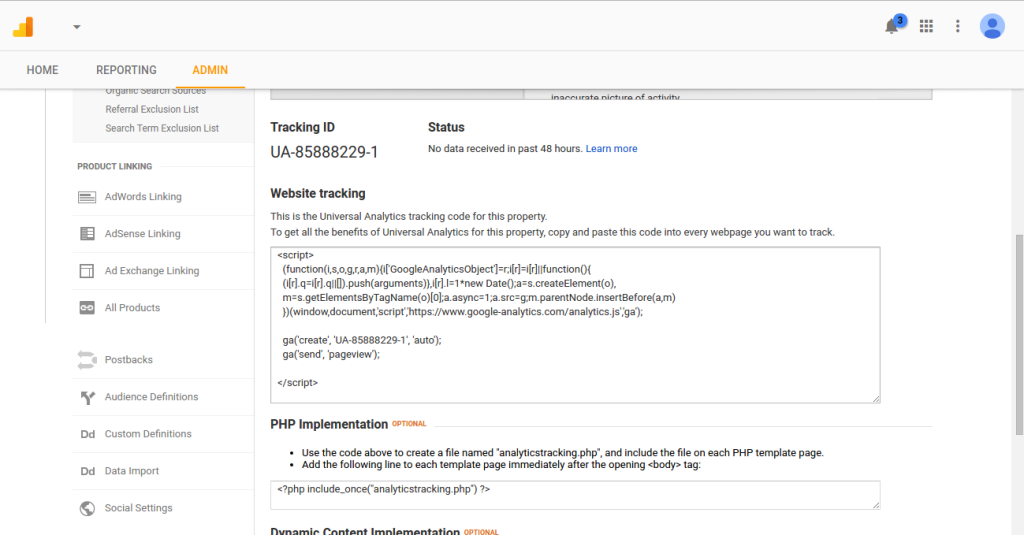
Task: Click the Dd icon beside Custom Definitions
Action: tap(88, 434)
